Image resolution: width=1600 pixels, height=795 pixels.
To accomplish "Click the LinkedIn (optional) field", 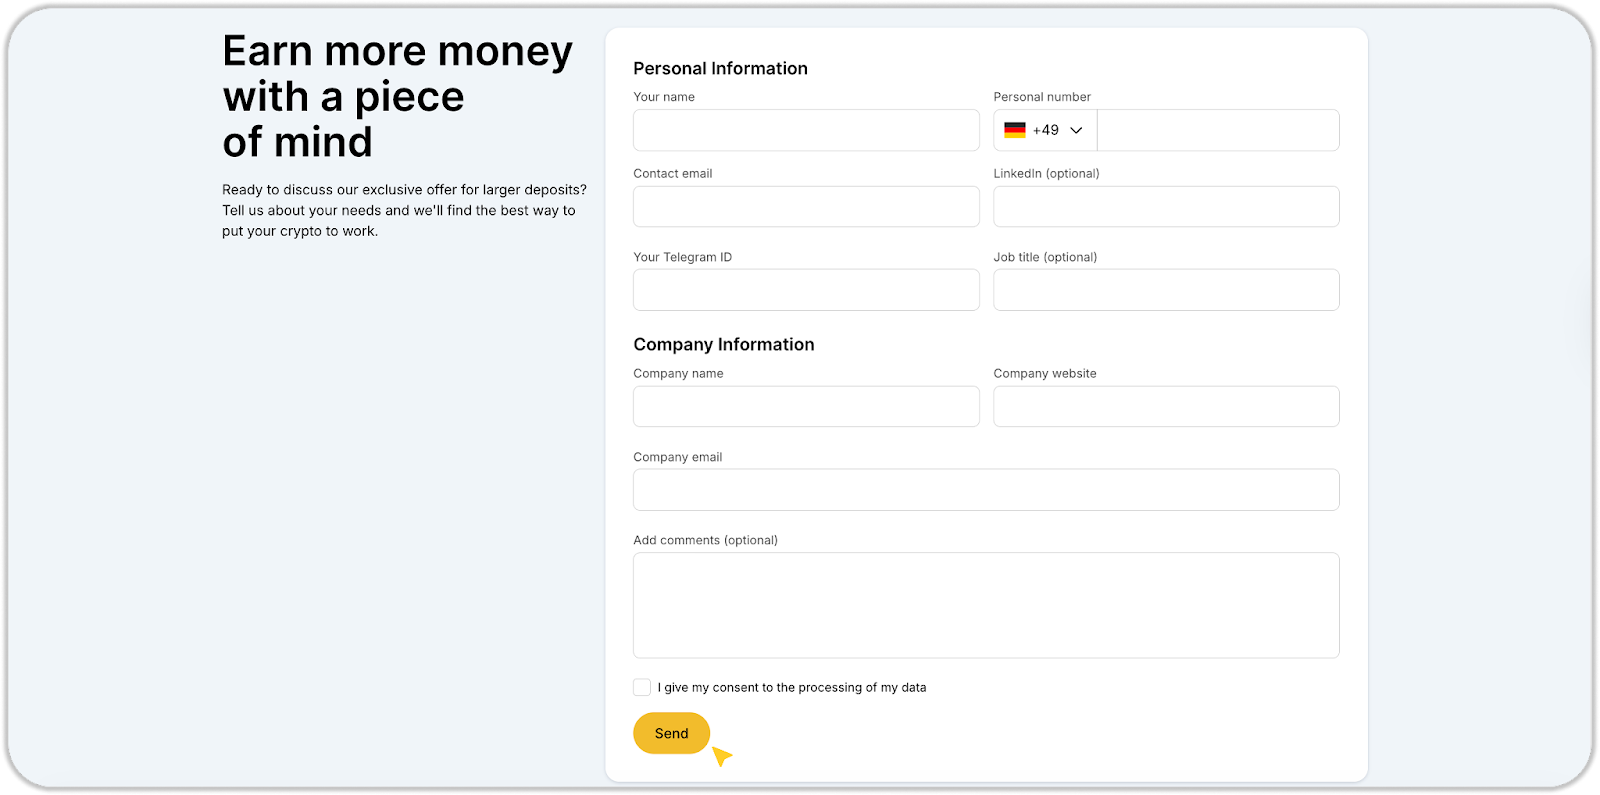I will [1166, 206].
